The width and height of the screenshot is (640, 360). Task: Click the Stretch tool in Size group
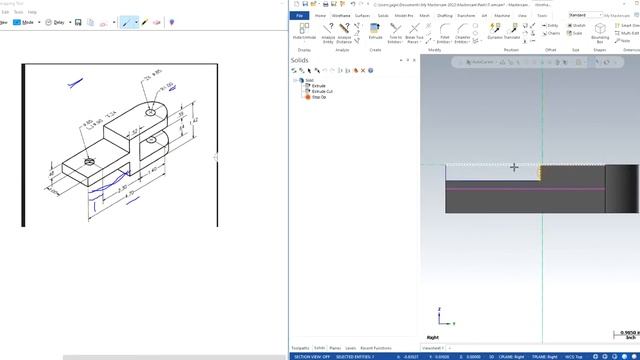click(576, 25)
